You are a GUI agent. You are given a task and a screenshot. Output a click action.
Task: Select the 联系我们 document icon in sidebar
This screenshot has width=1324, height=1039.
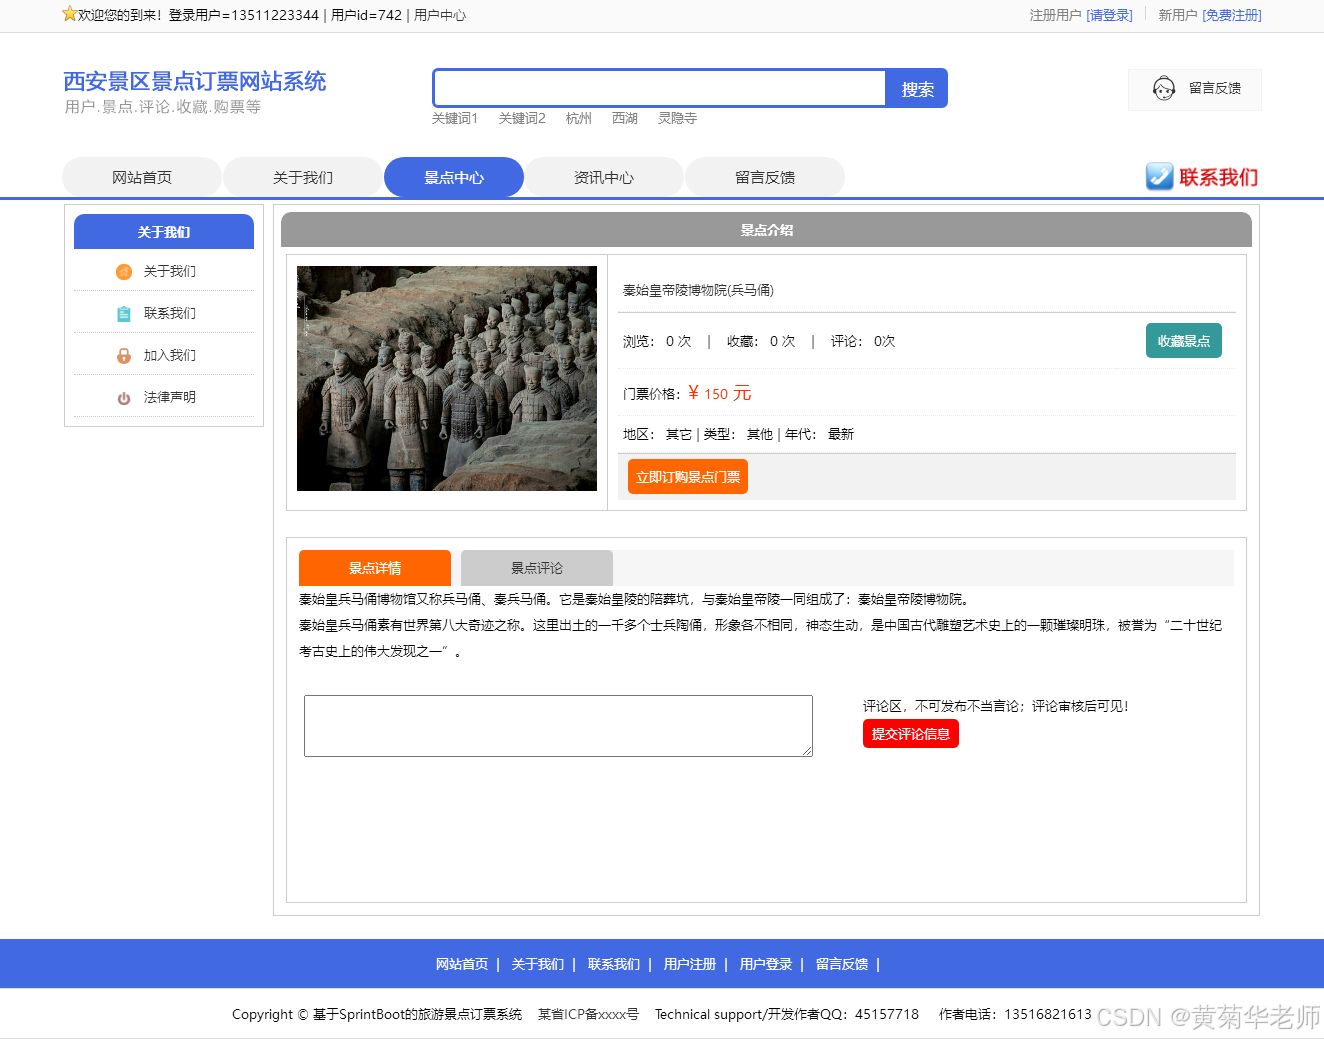click(x=123, y=313)
